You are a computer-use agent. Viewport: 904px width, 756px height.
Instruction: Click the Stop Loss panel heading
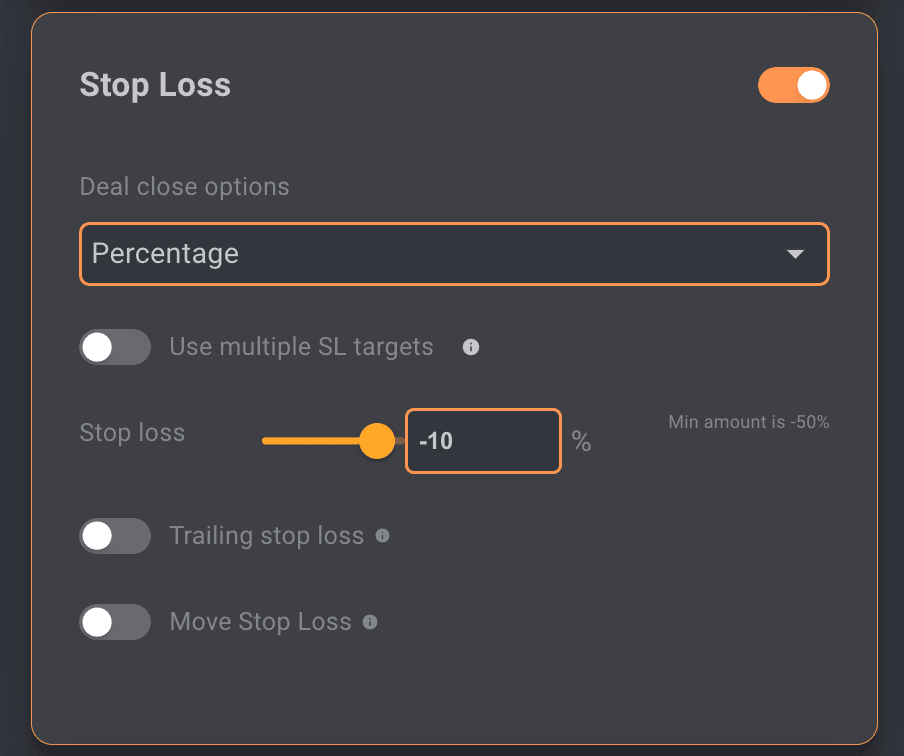tap(155, 85)
